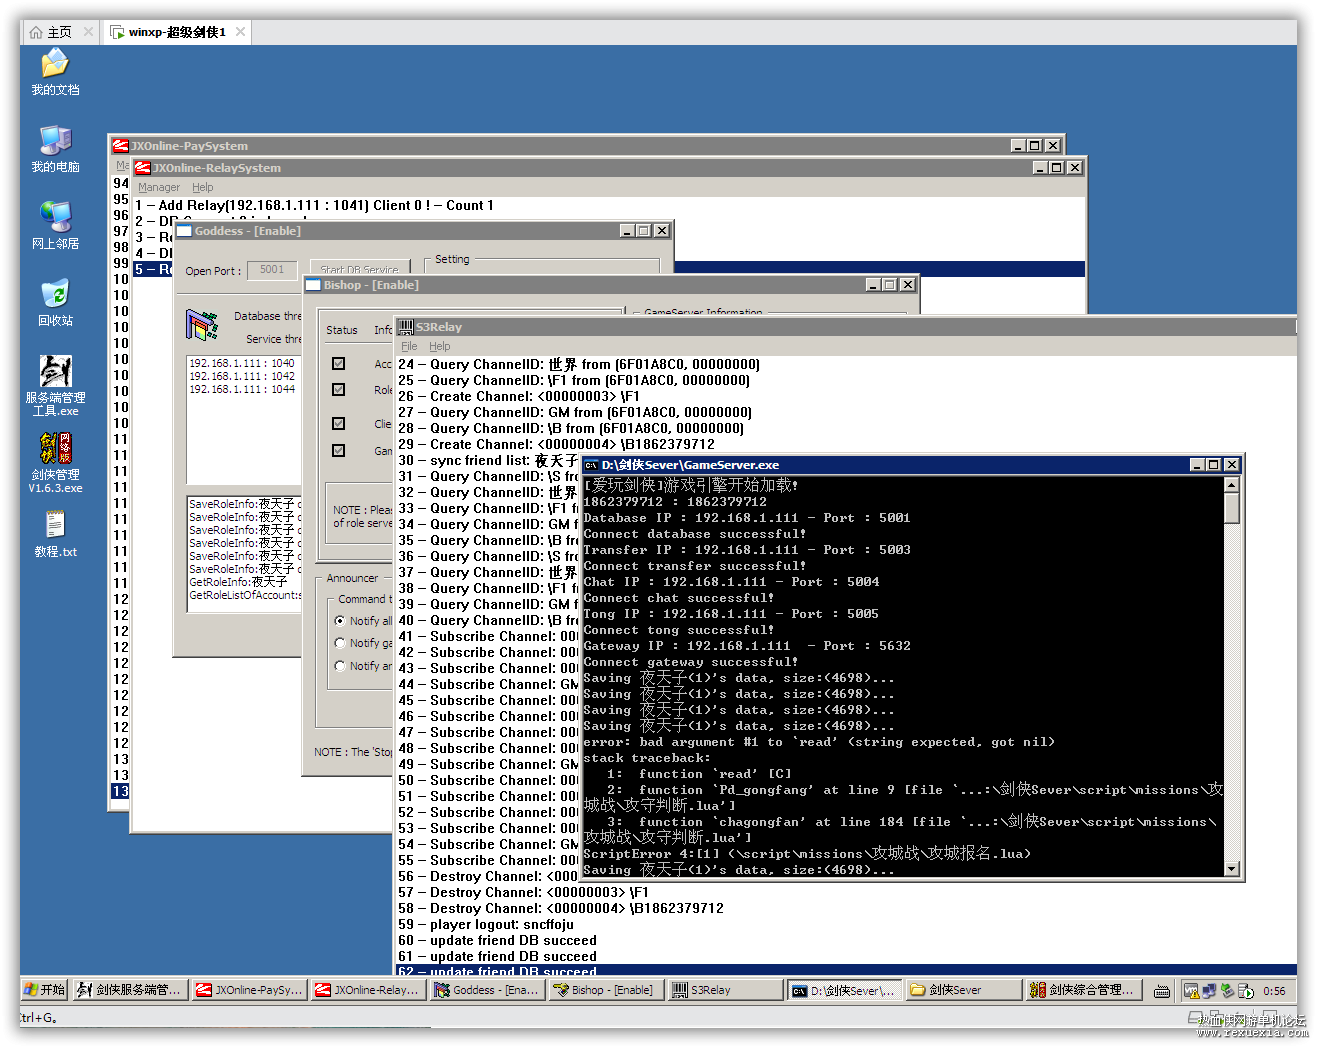Toggle the fourth status checkbox in Bishop
Viewport: 1317px width, 1048px height.
pyautogui.click(x=339, y=451)
